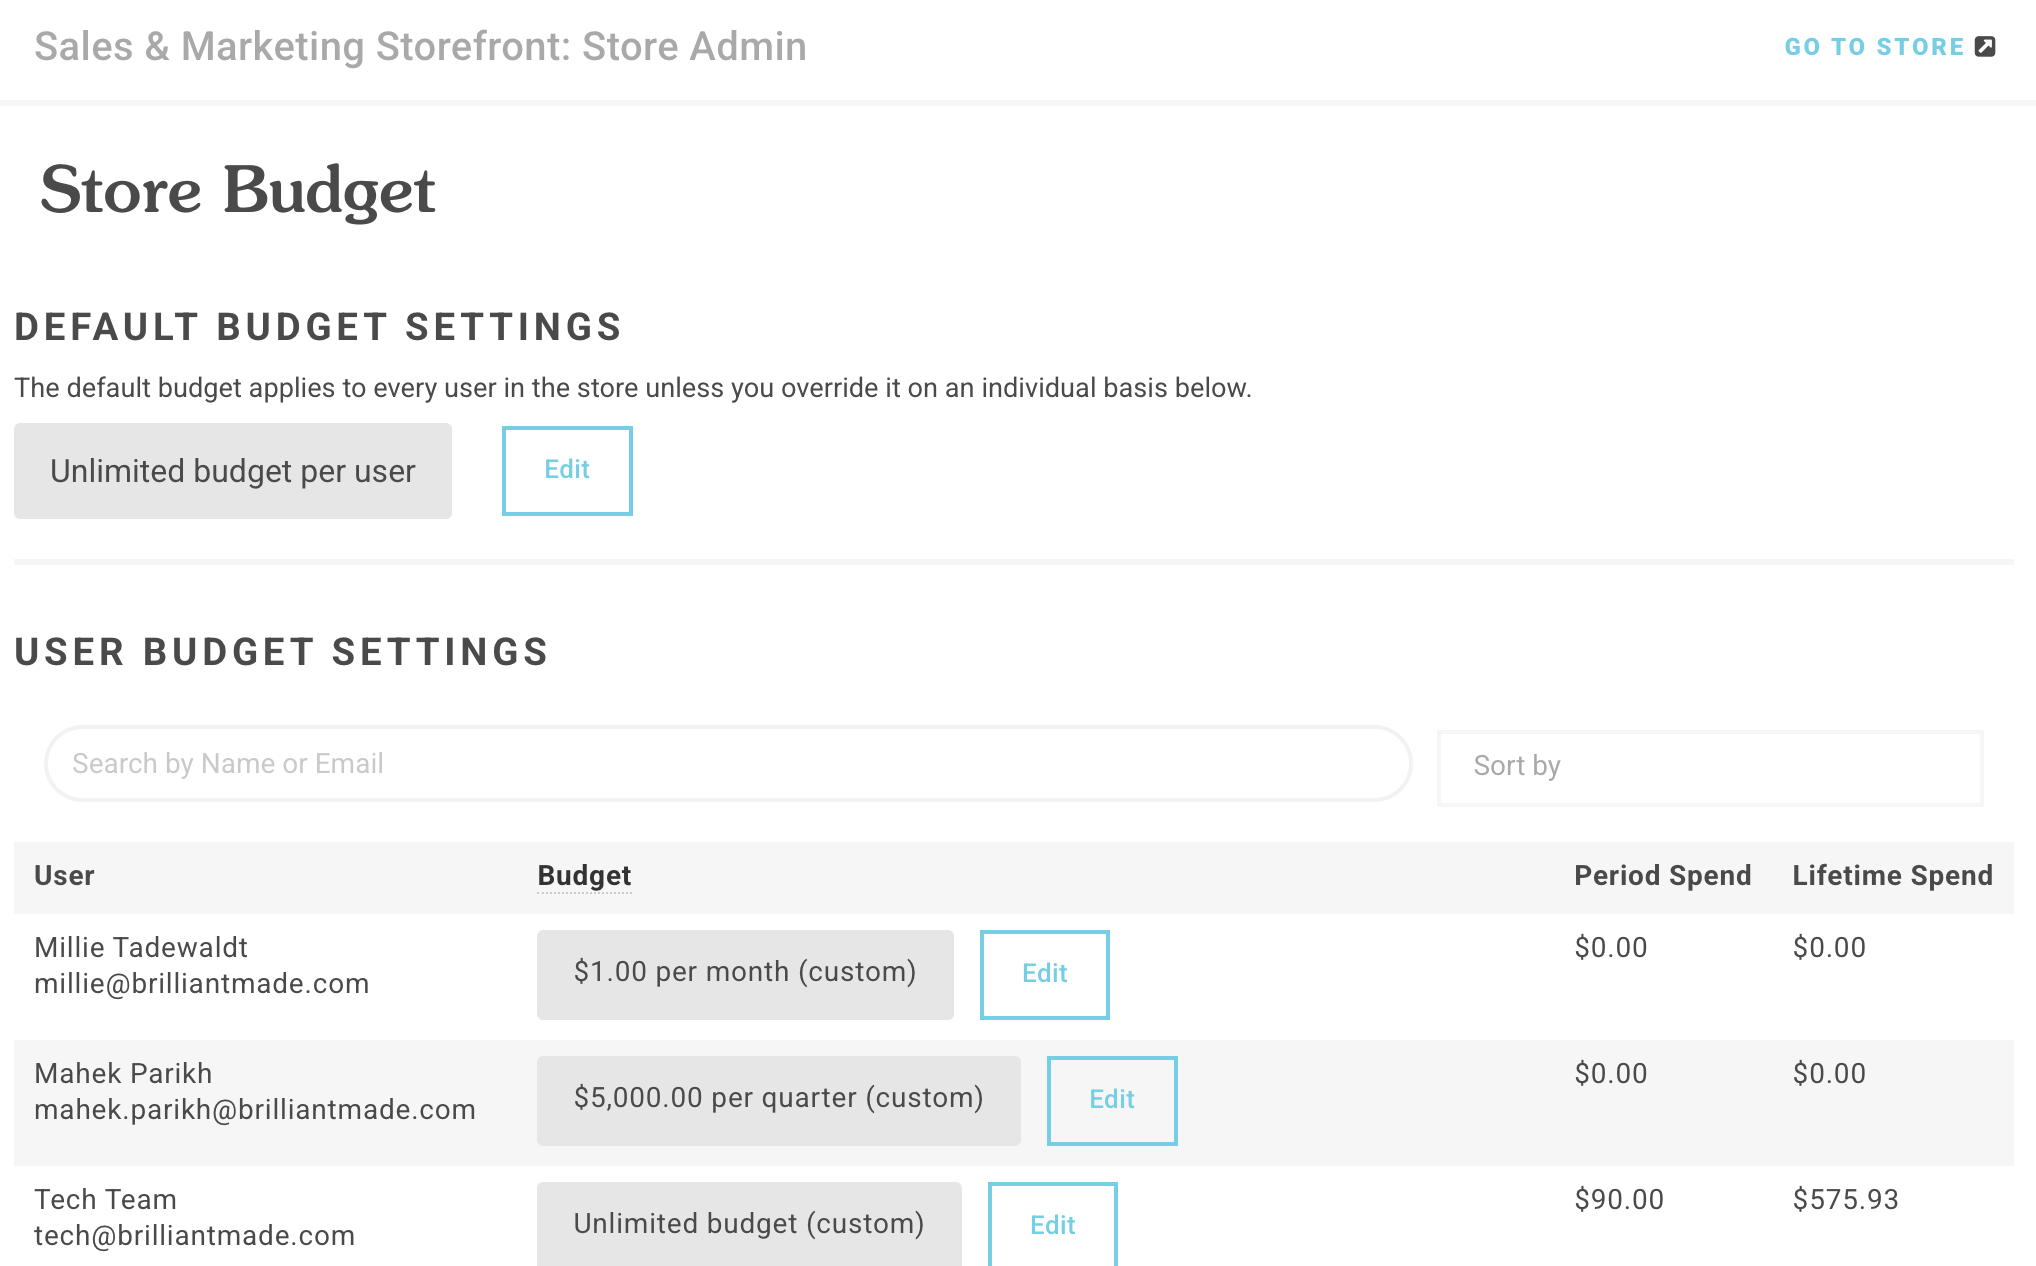2036x1266 pixels.
Task: Click the external link icon beside Go To Store
Action: (1985, 47)
